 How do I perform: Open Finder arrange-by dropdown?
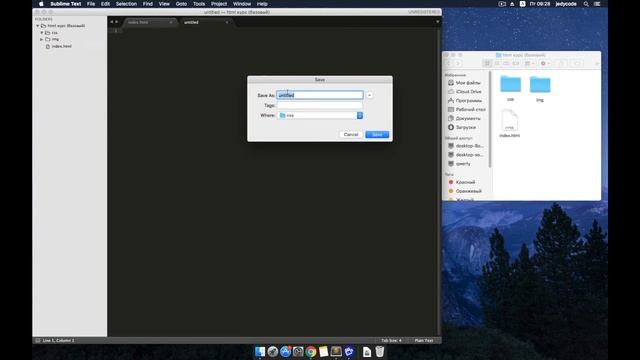point(529,63)
